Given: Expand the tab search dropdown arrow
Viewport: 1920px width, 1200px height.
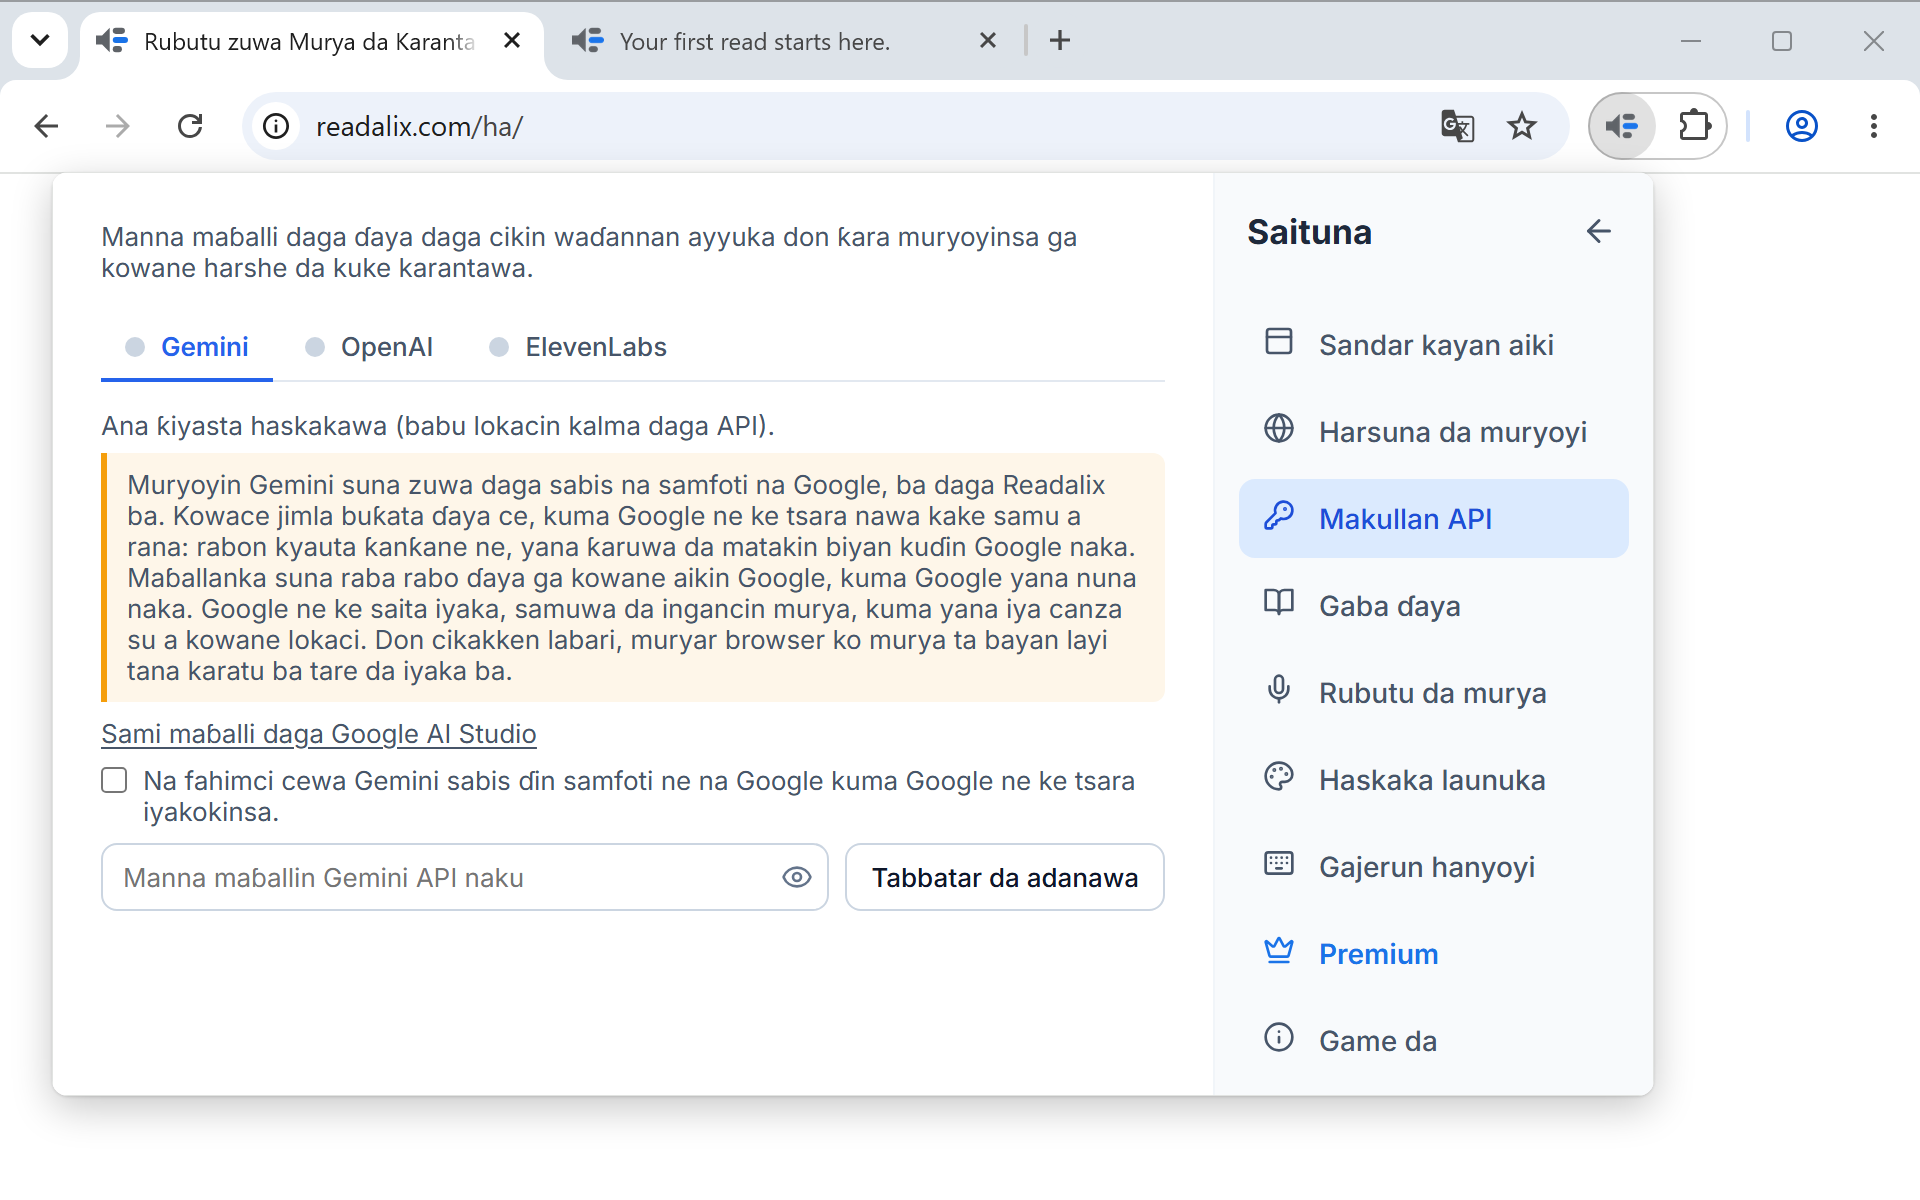Looking at the screenshot, I should pyautogui.click(x=40, y=40).
